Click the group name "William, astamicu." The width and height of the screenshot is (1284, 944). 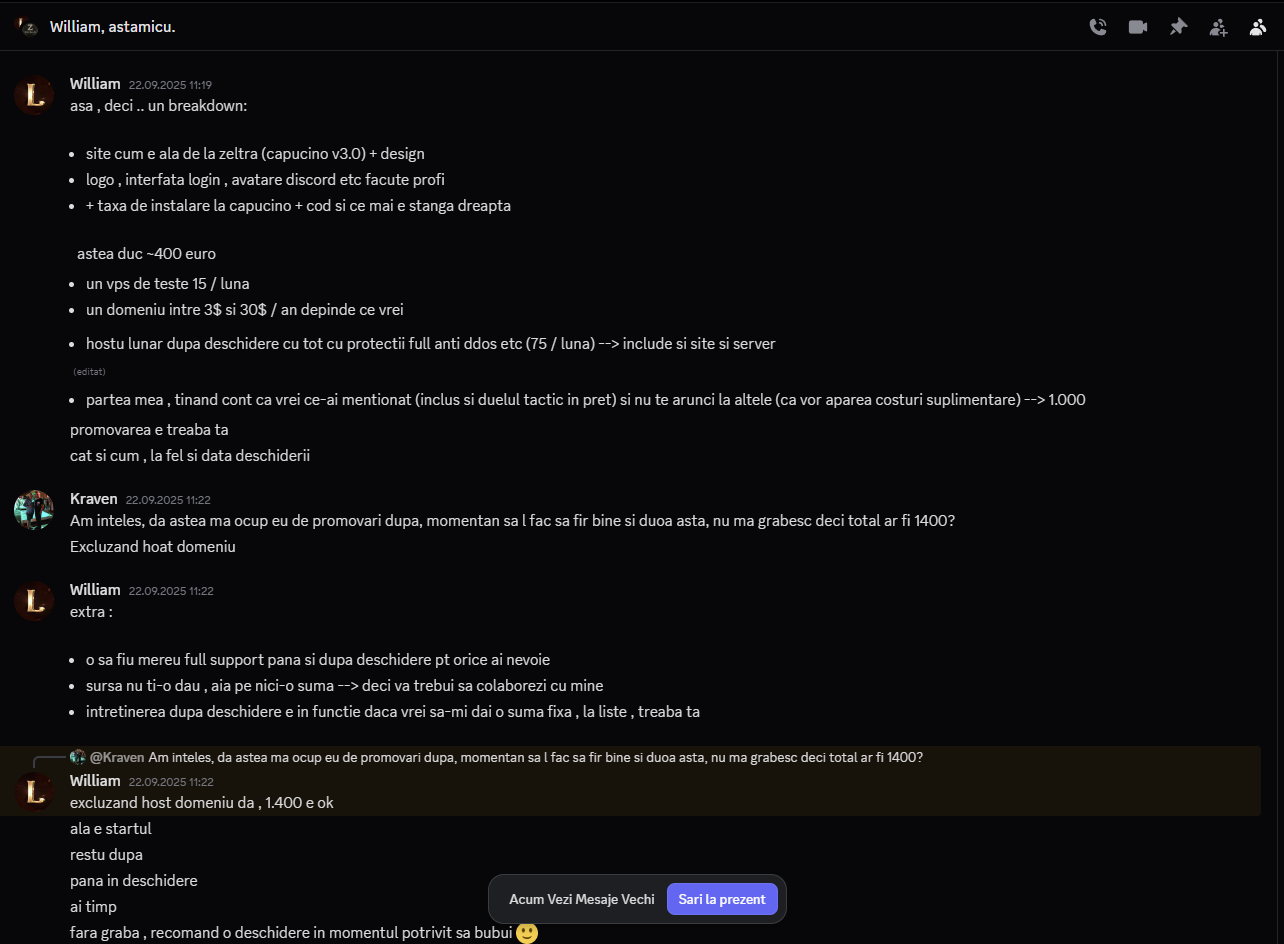click(113, 26)
